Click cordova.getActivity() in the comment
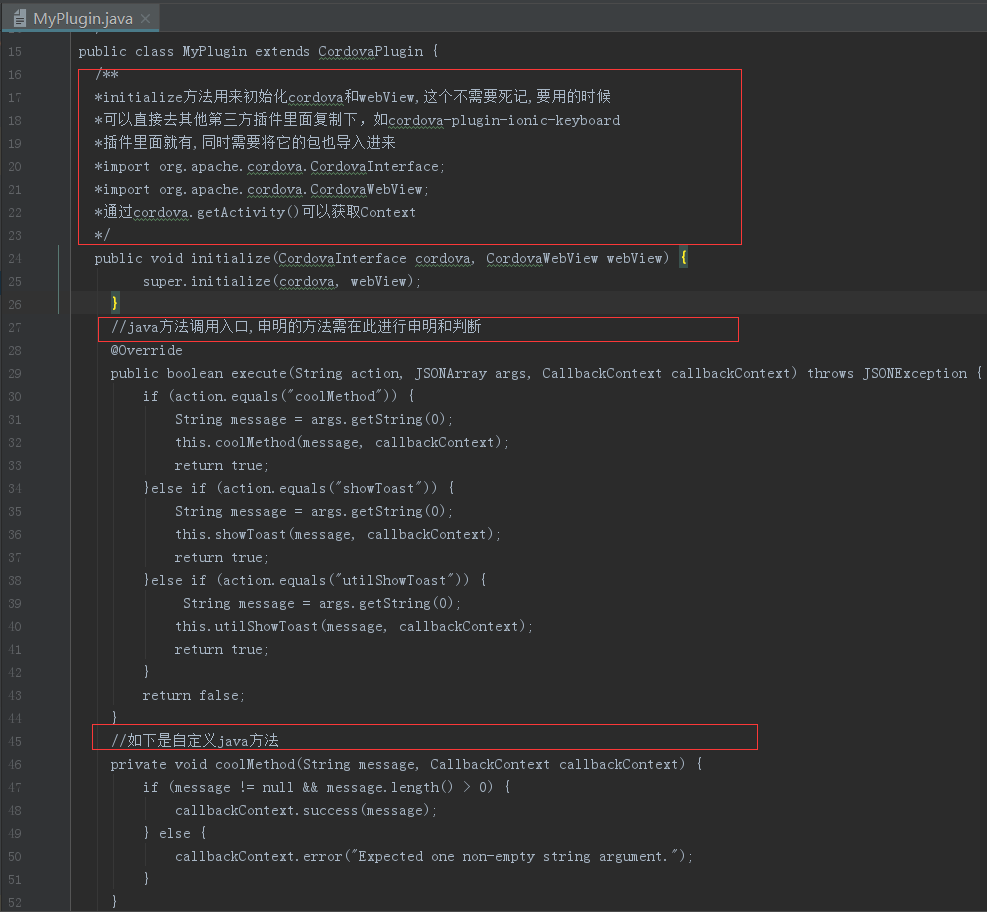 click(x=217, y=212)
